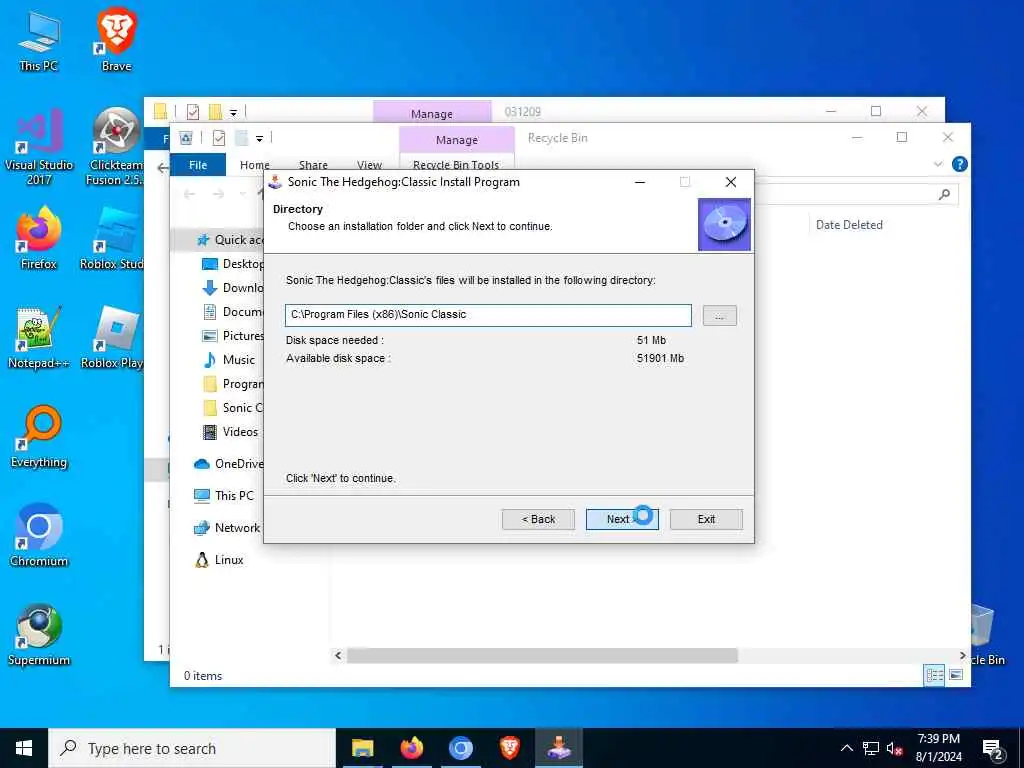The width and height of the screenshot is (1024, 768).
Task: Sort by Date Deleted column header
Action: point(849,225)
